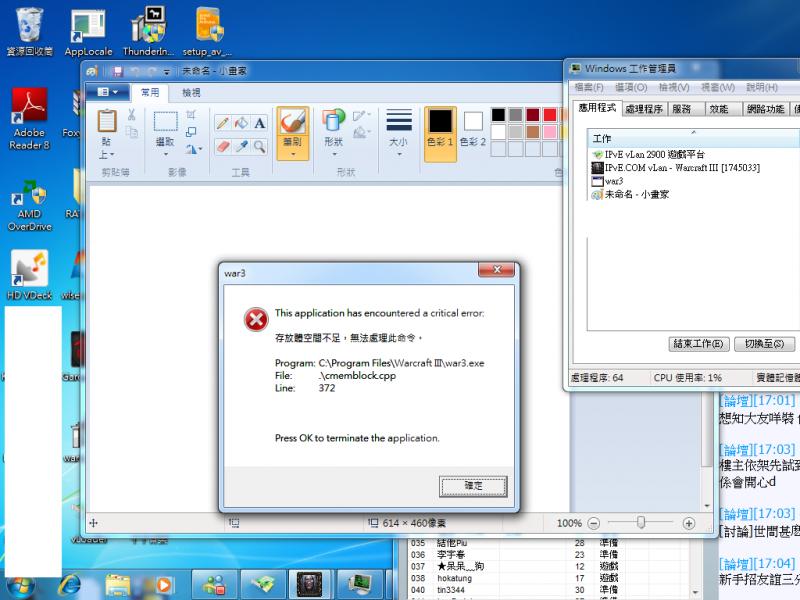The height and width of the screenshot is (600, 800).
Task: Open the Brush style dropdown
Action: coord(293,155)
